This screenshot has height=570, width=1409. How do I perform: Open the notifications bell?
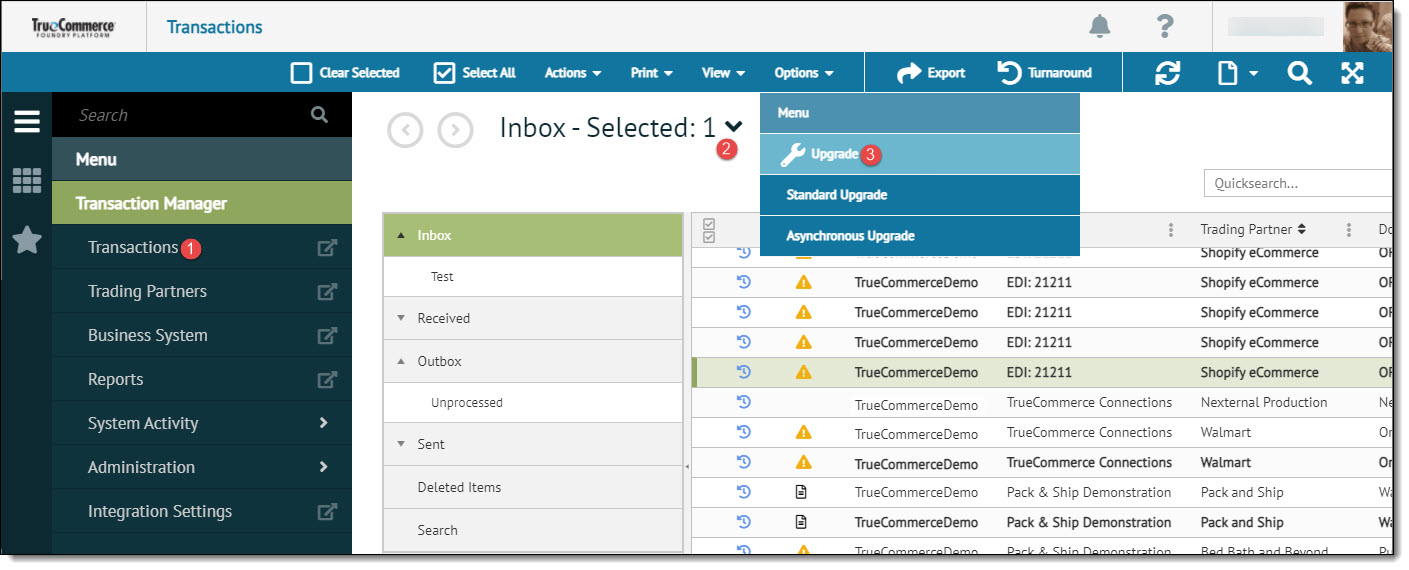tap(1100, 26)
